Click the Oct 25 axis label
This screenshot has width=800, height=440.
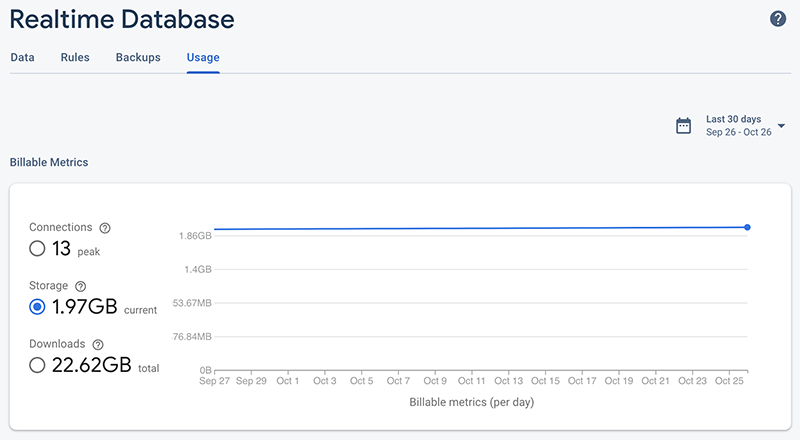(729, 381)
